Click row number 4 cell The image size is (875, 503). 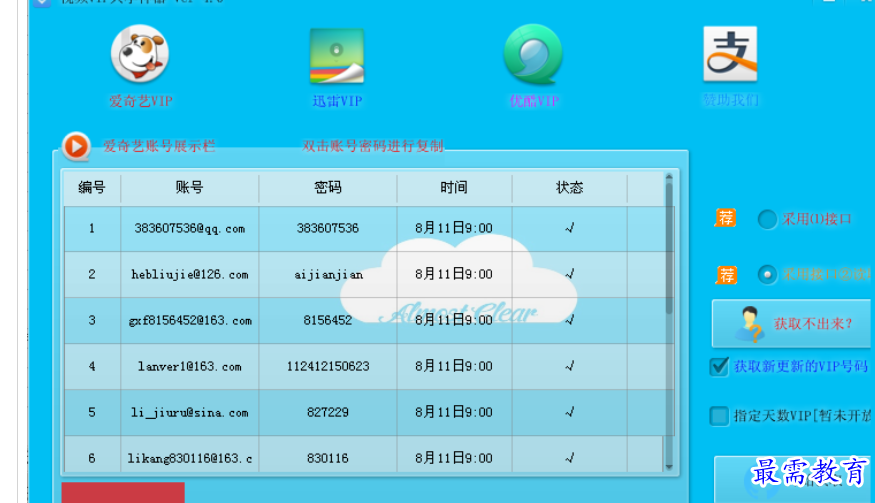pos(92,367)
